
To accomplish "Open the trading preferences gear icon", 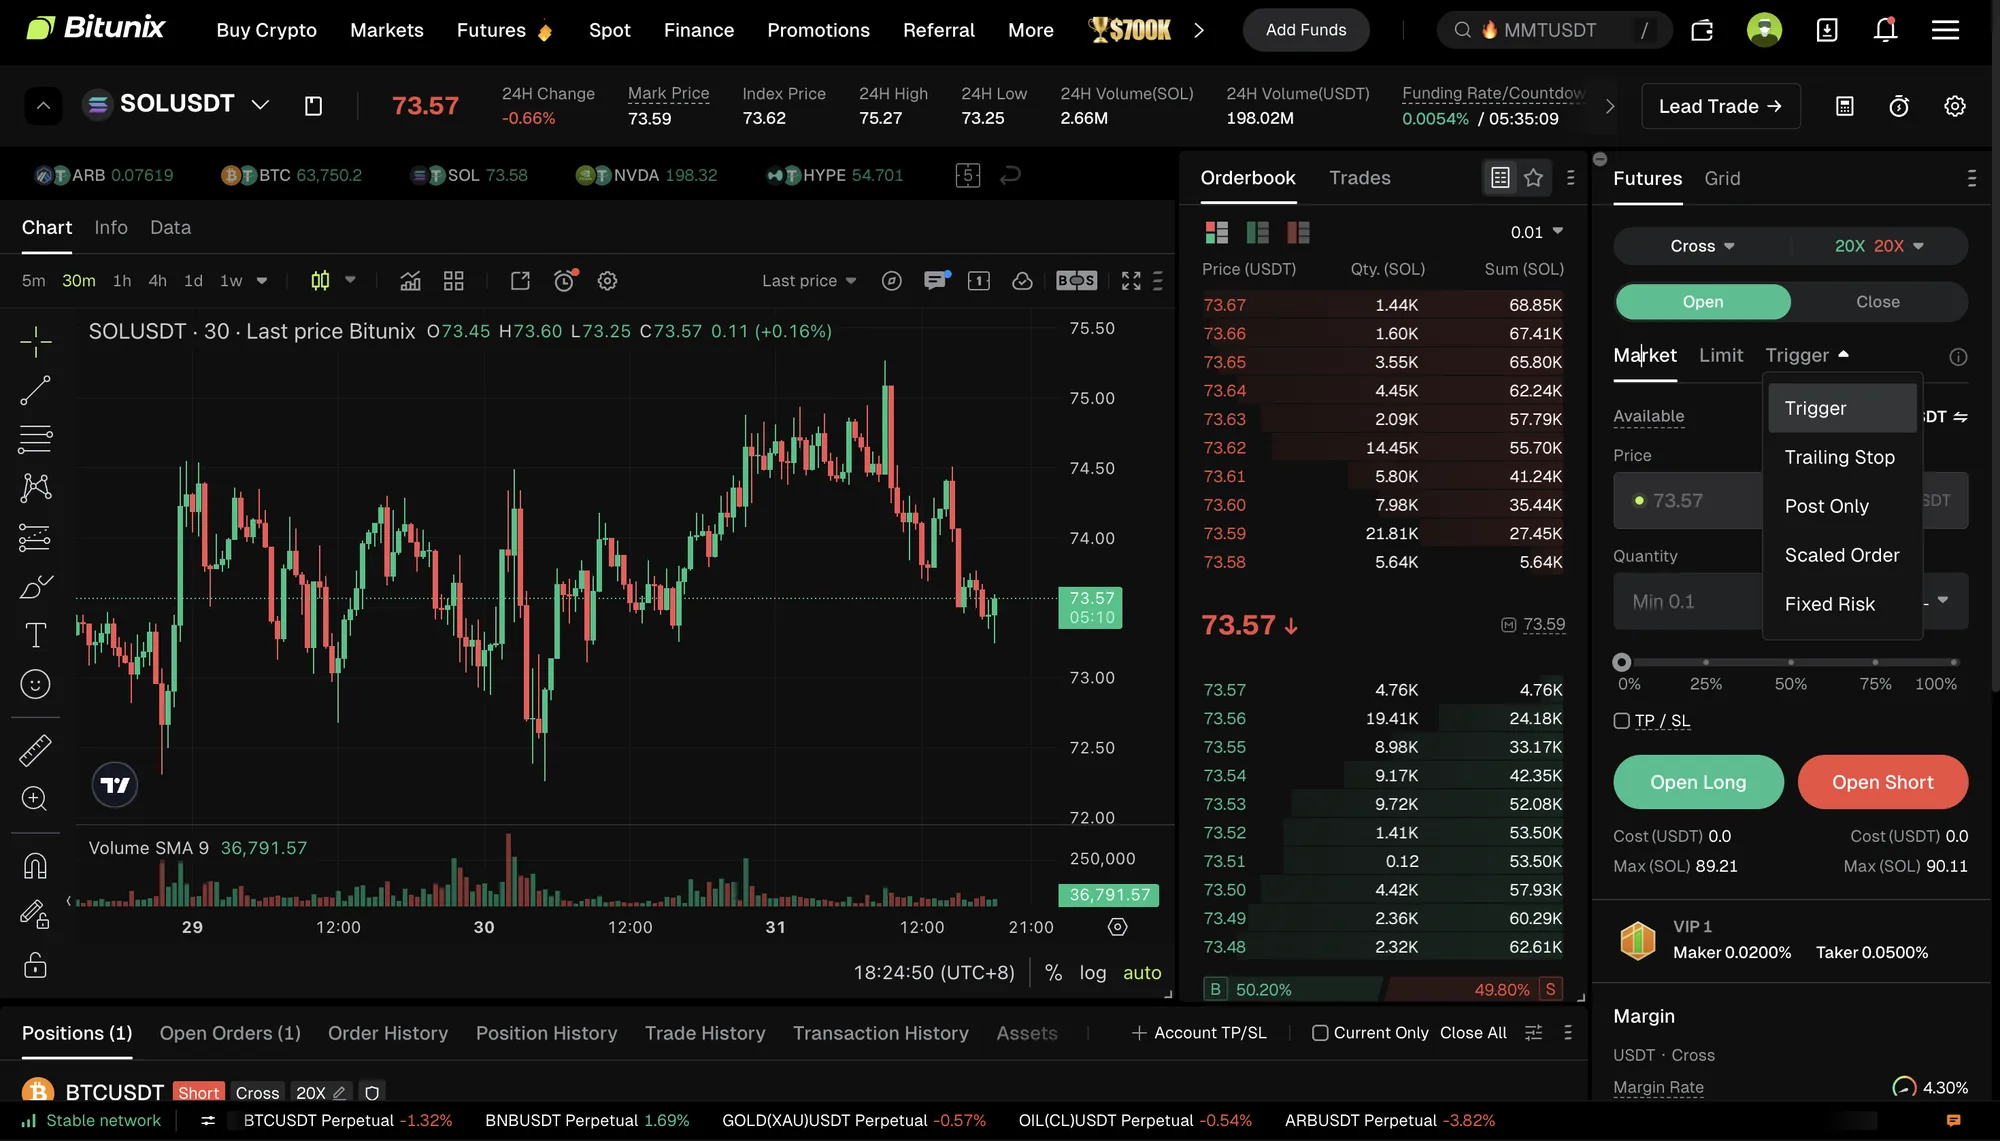I will 1955,106.
